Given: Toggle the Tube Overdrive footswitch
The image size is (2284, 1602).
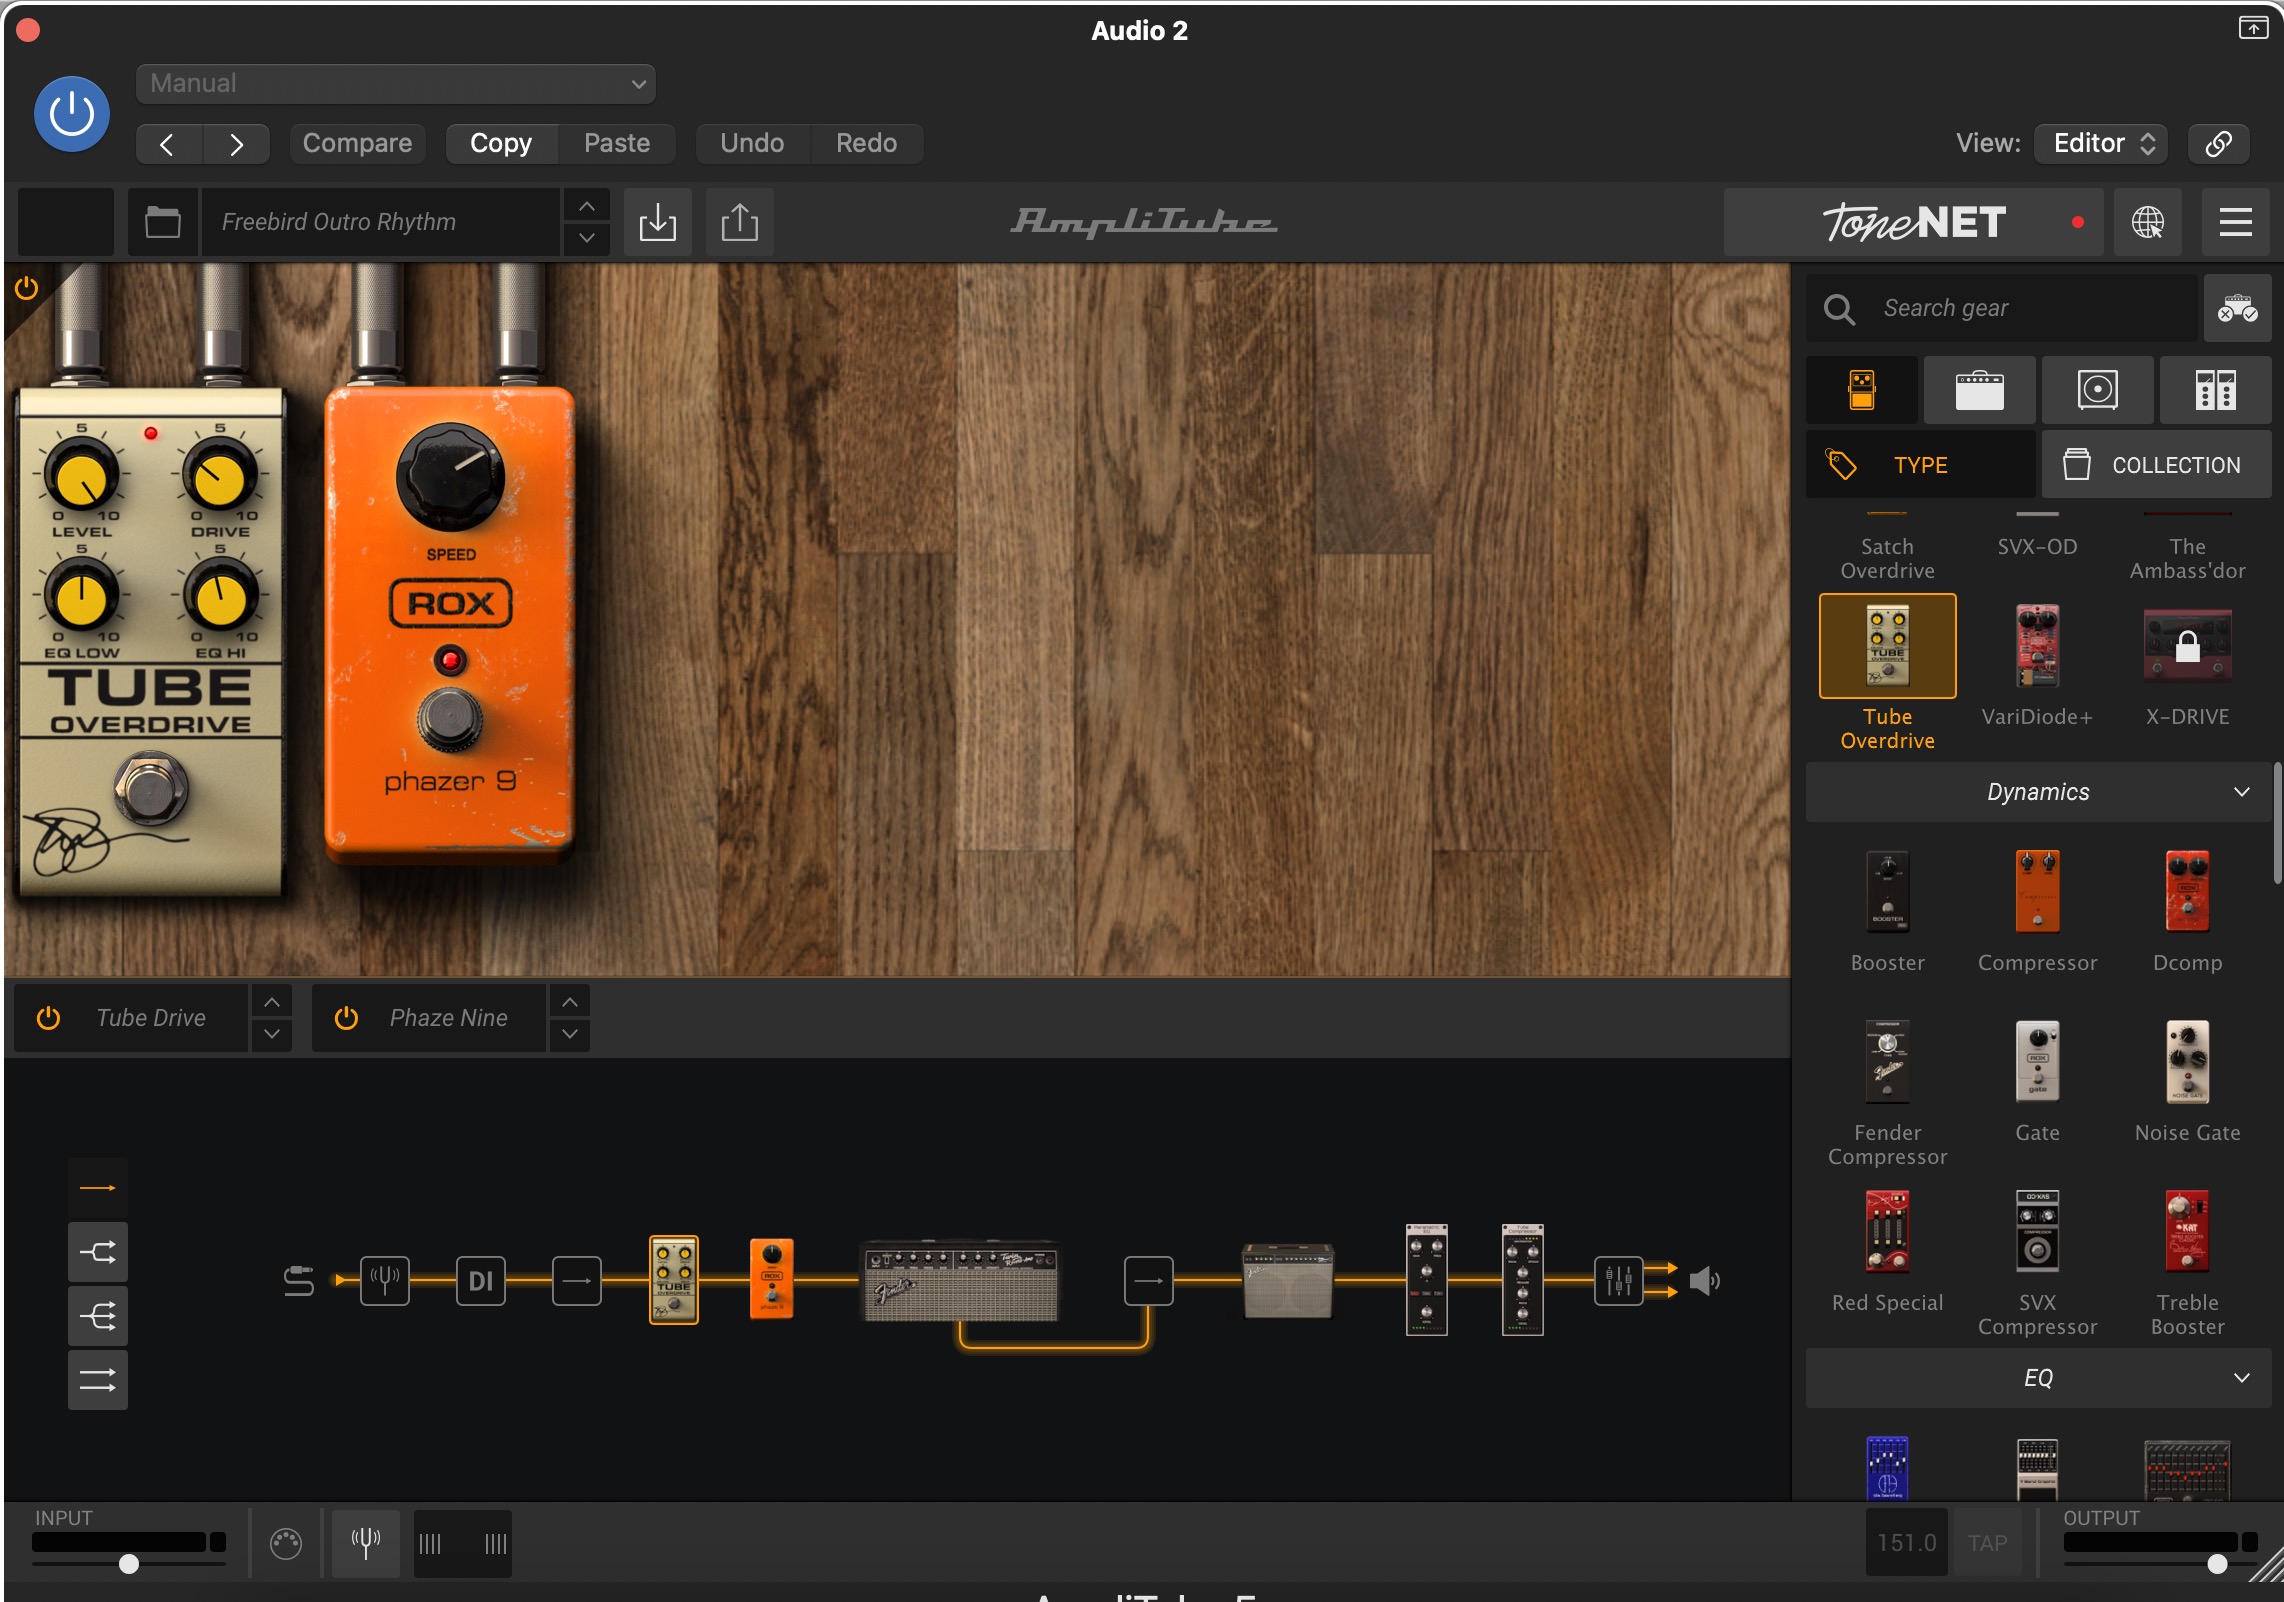Looking at the screenshot, I should [151, 790].
